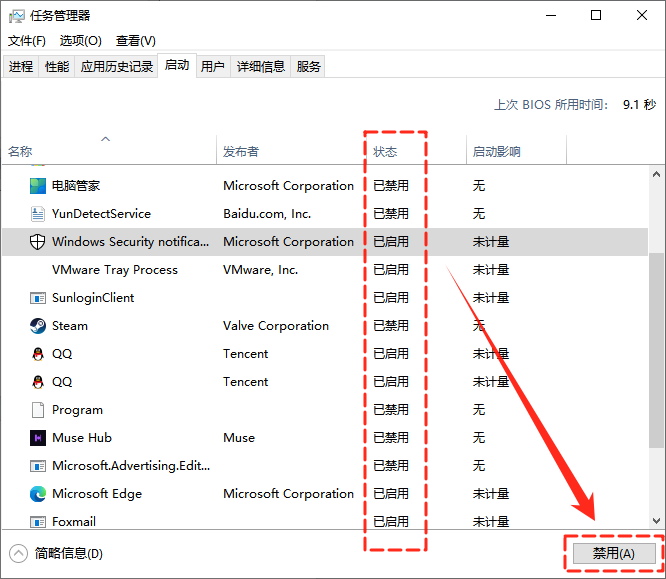This screenshot has height=579, width=666.
Task: Click the sort arrow above 名称 column
Action: [105, 139]
